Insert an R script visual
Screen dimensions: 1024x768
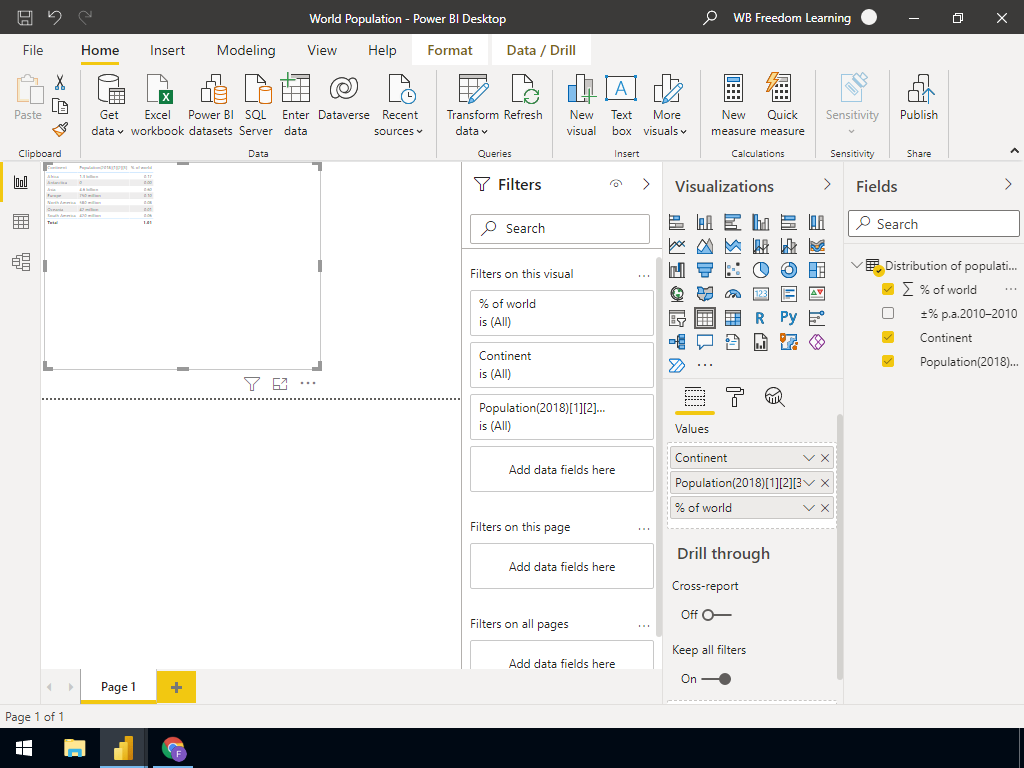tap(759, 317)
